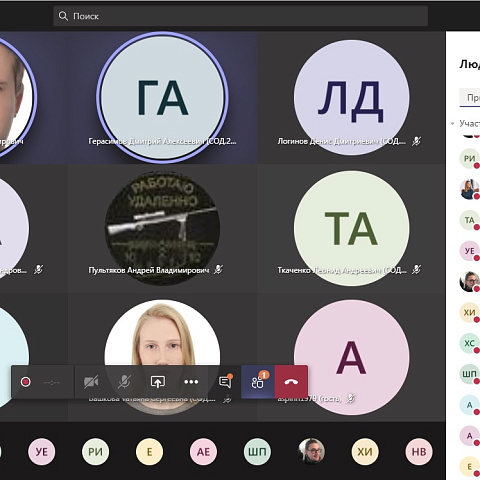Unmute the microphone in the meeting toolbar

point(124,382)
